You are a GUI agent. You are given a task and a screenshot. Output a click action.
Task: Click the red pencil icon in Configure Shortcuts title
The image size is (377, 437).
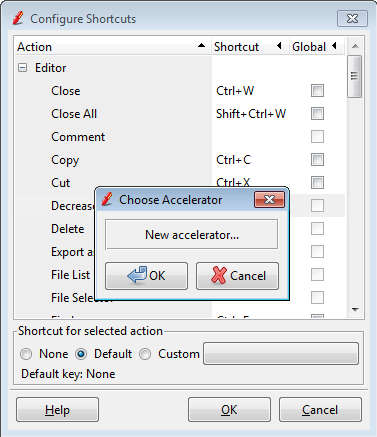18,18
